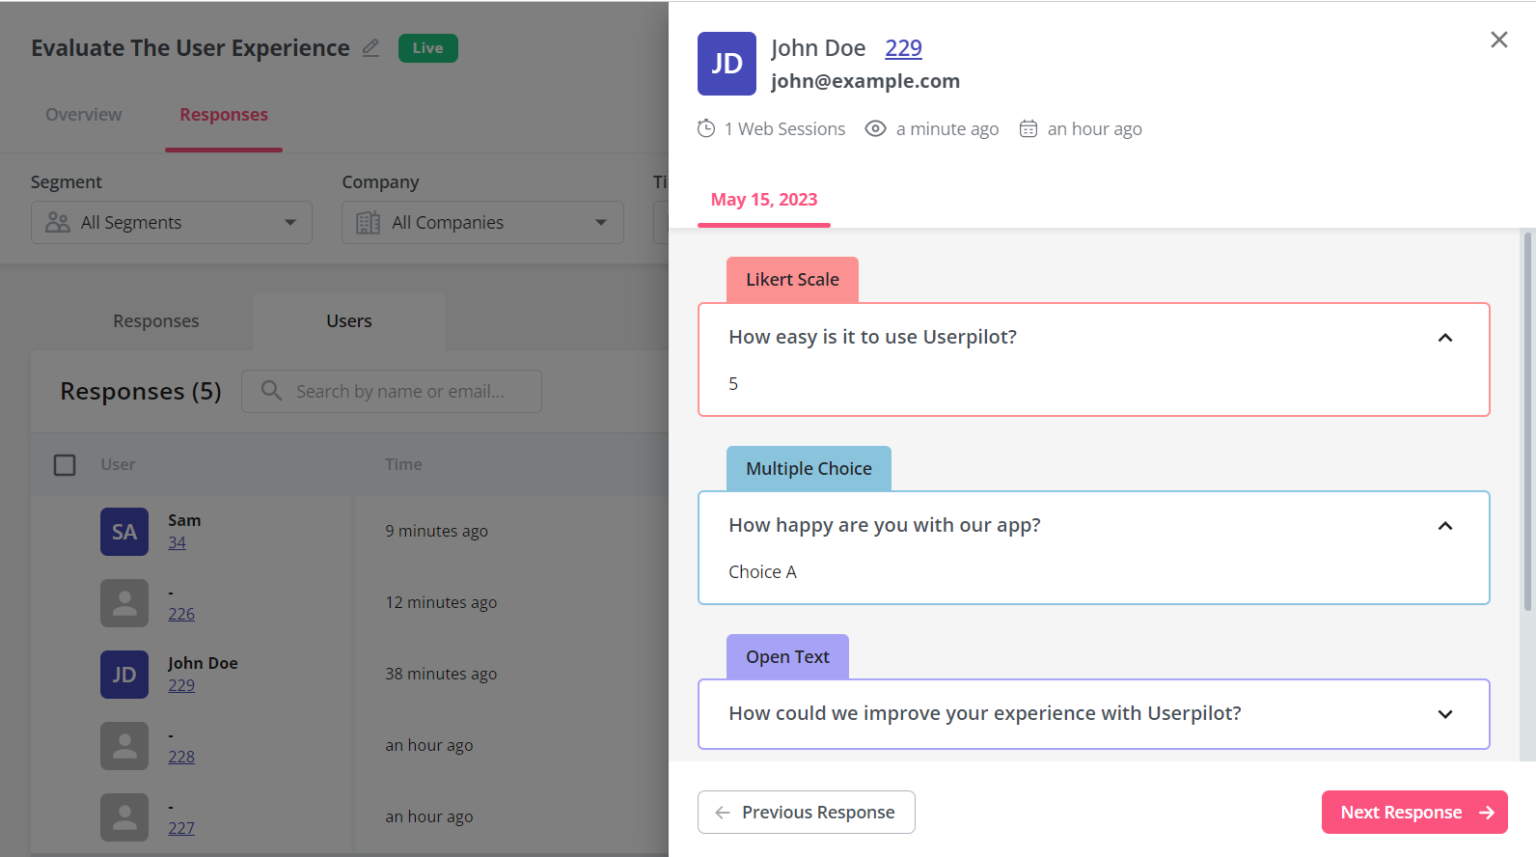Click Sam's SA avatar in the users list
This screenshot has width=1536, height=857.
(124, 531)
